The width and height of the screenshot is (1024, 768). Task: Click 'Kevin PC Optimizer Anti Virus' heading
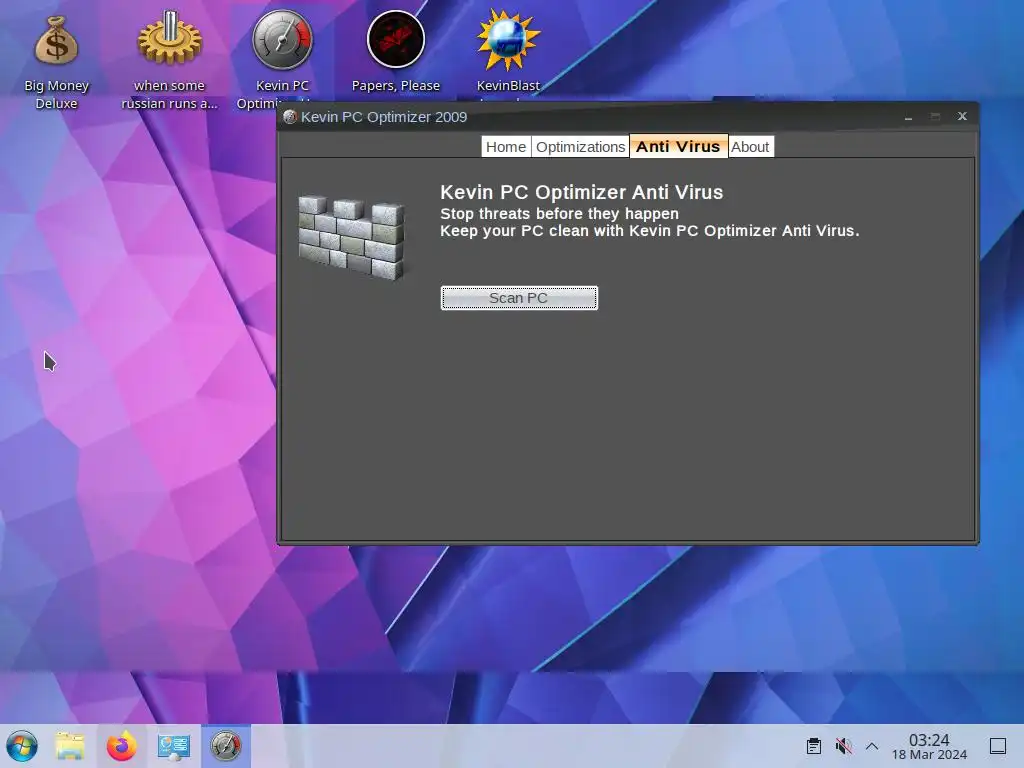[581, 192]
